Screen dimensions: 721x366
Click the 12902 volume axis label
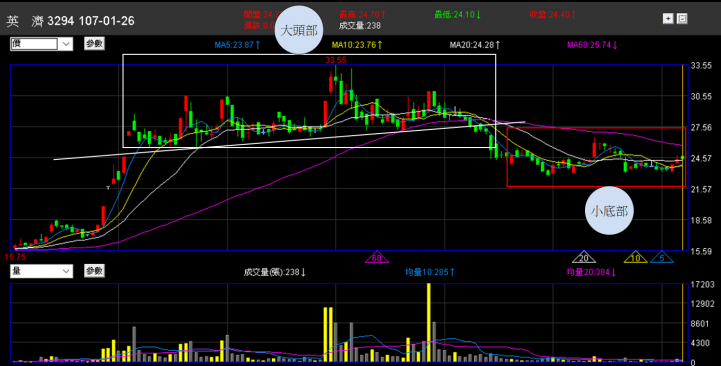click(703, 304)
